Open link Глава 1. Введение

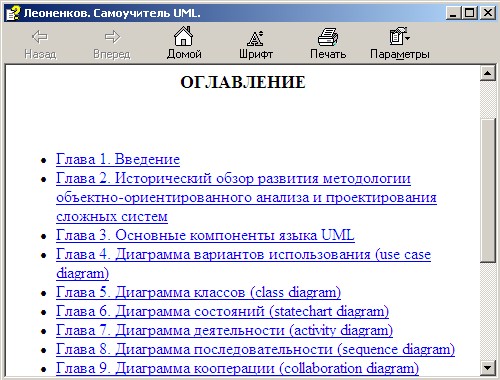point(118,159)
